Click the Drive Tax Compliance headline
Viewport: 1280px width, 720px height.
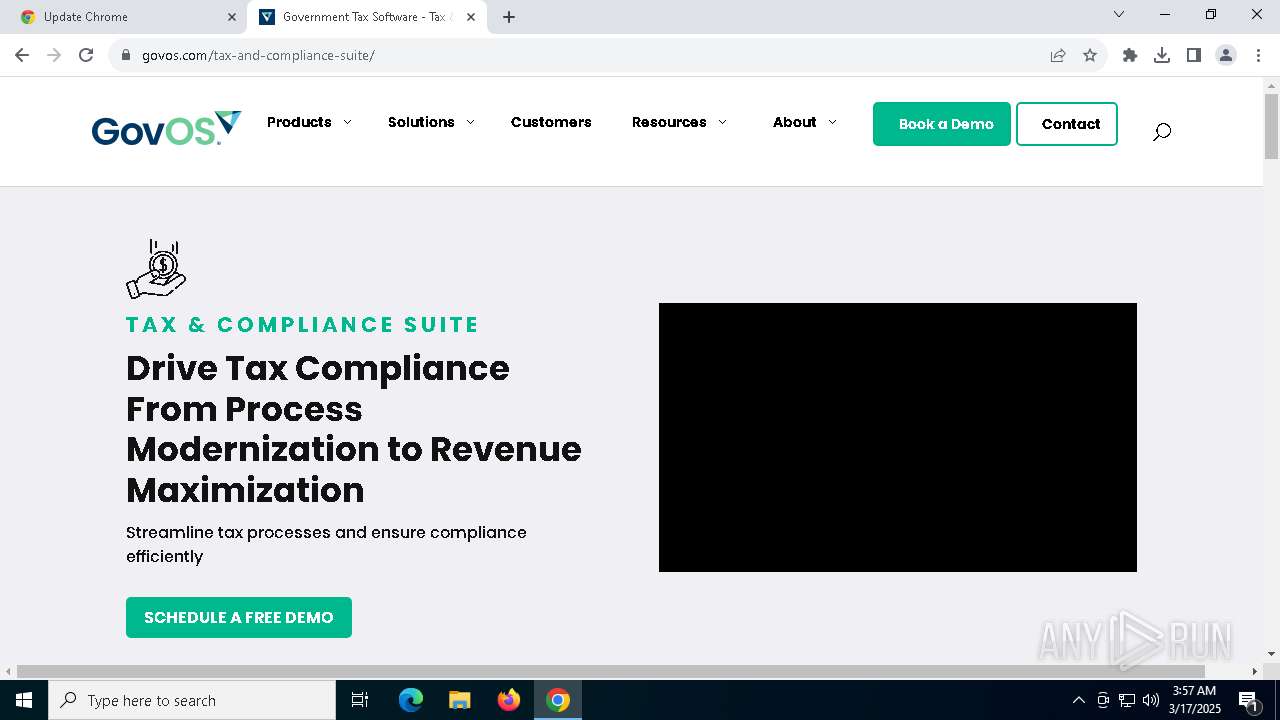[354, 429]
